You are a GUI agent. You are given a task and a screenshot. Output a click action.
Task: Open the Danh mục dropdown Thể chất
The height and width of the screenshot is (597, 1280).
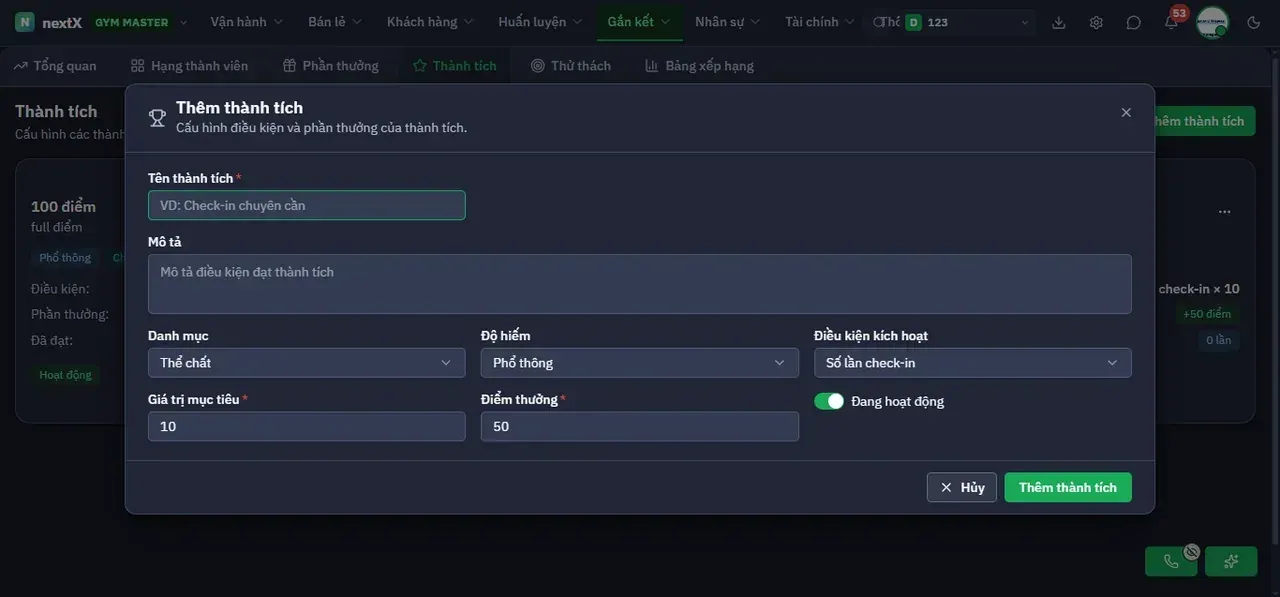(x=307, y=363)
